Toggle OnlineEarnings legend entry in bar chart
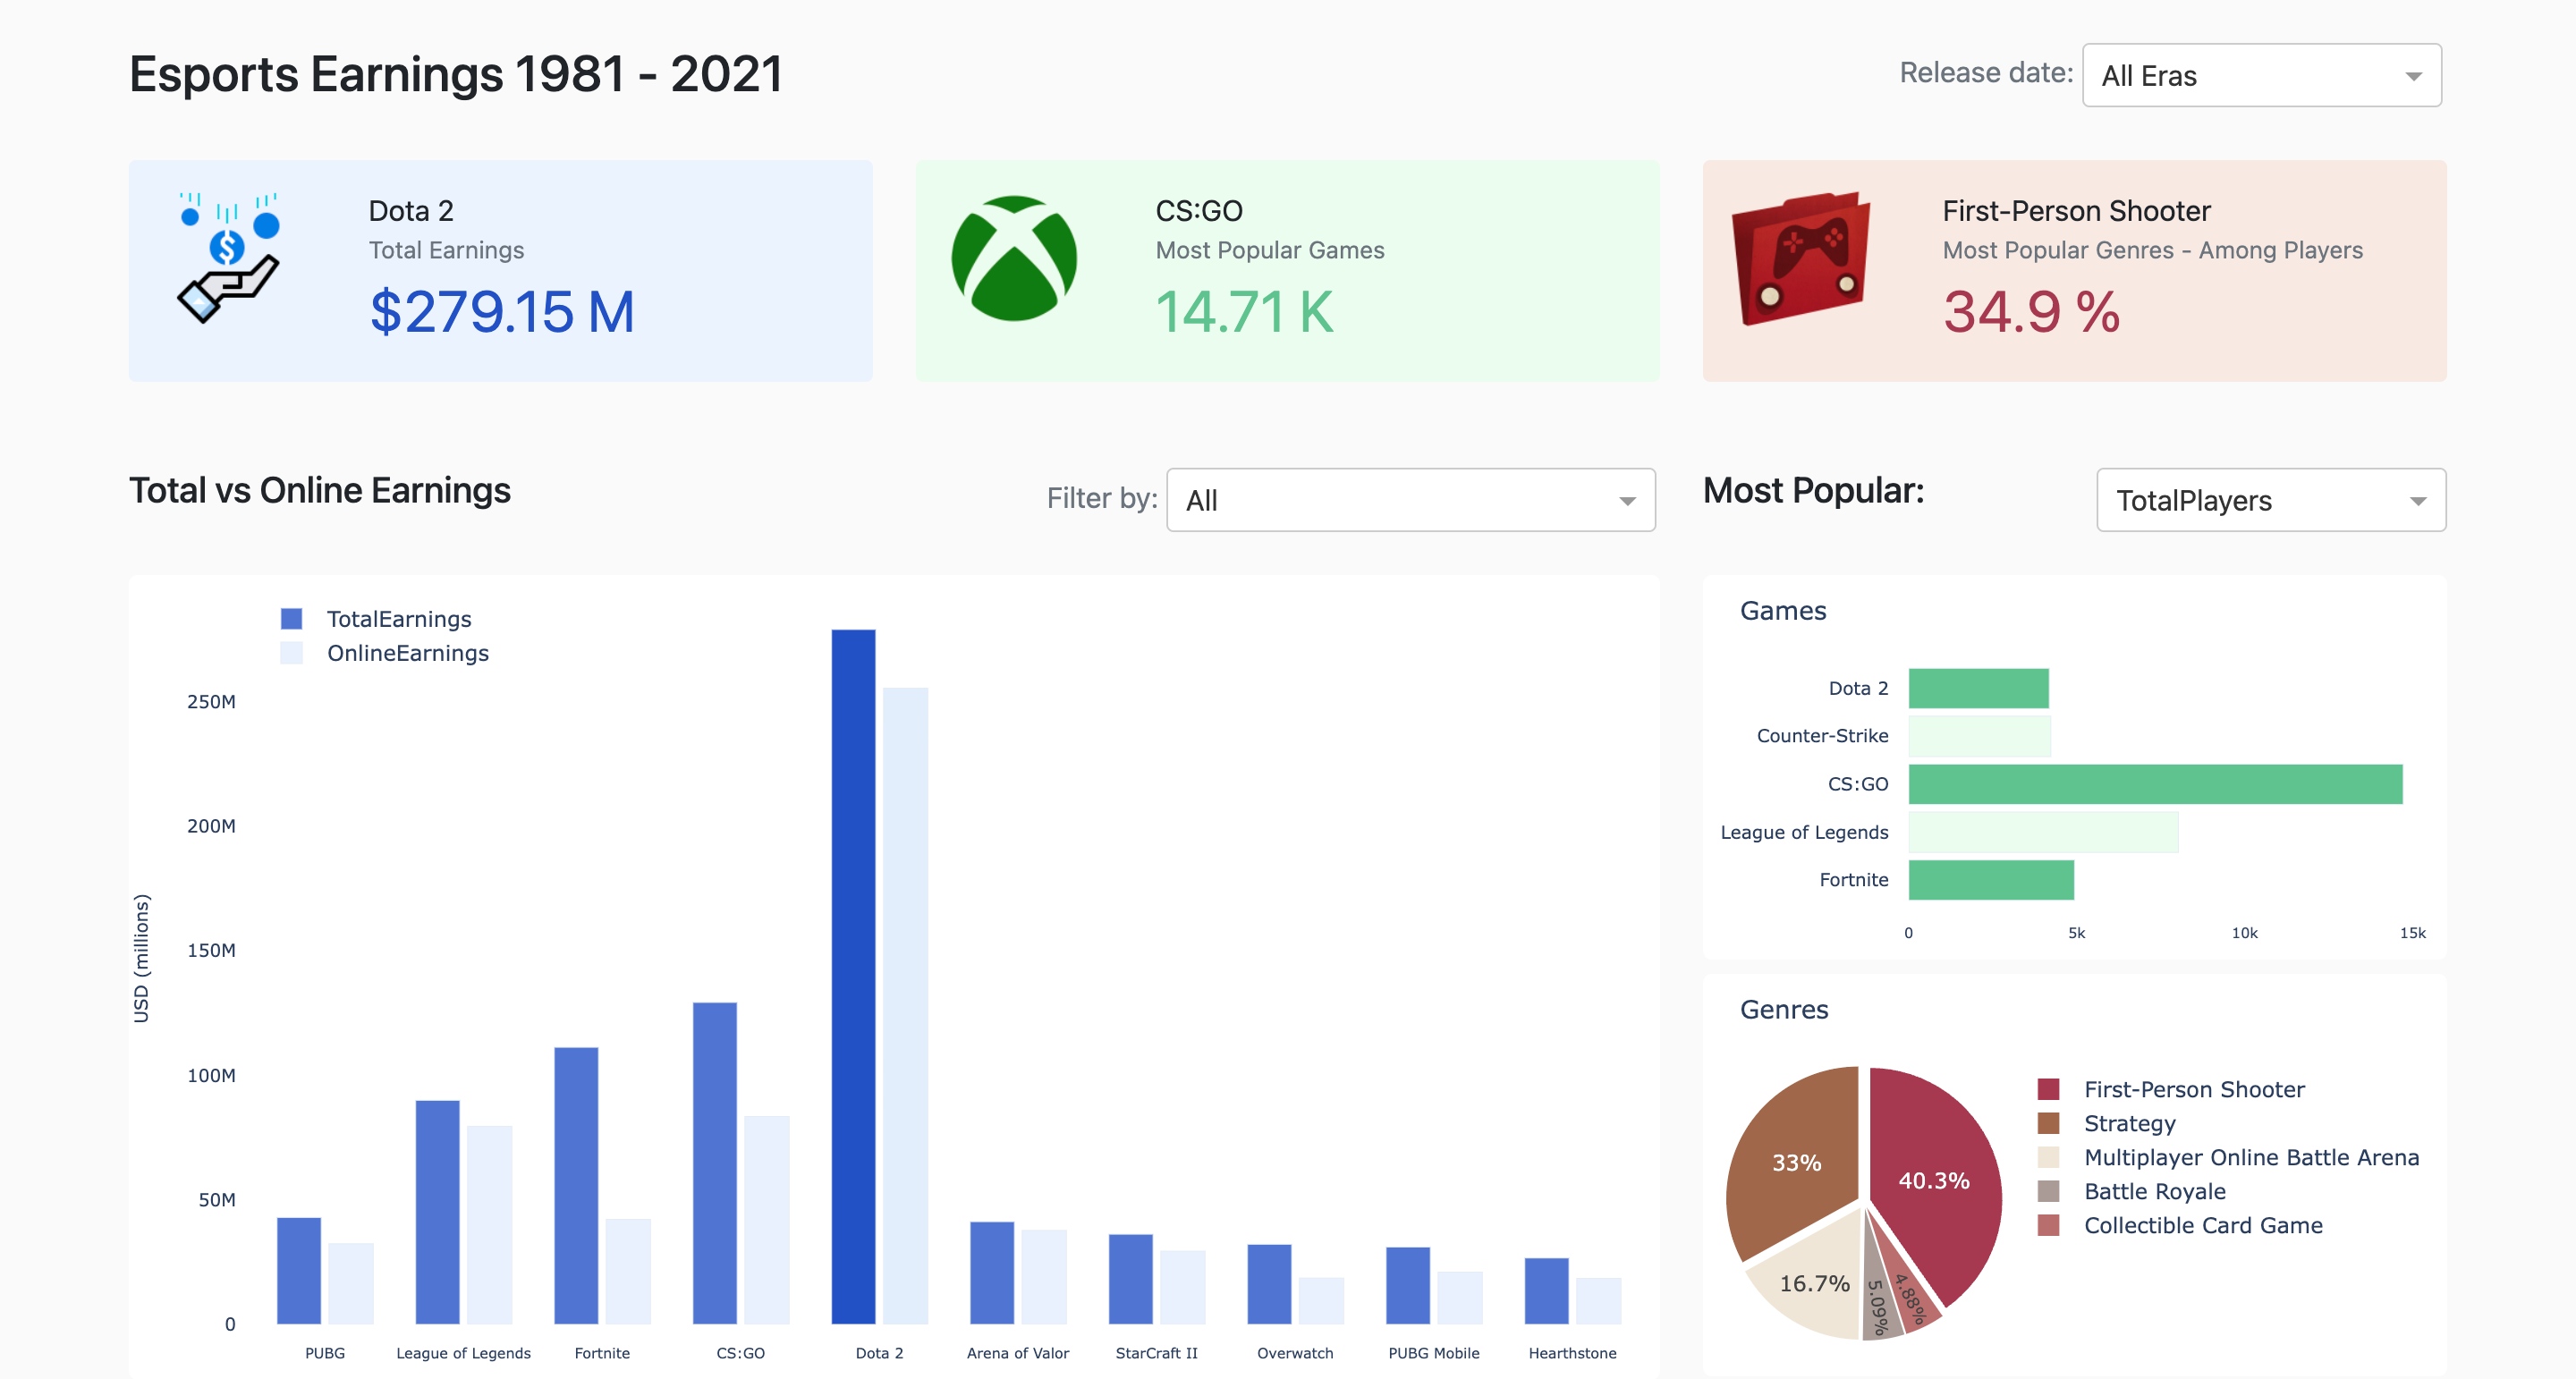 pyautogui.click(x=407, y=653)
